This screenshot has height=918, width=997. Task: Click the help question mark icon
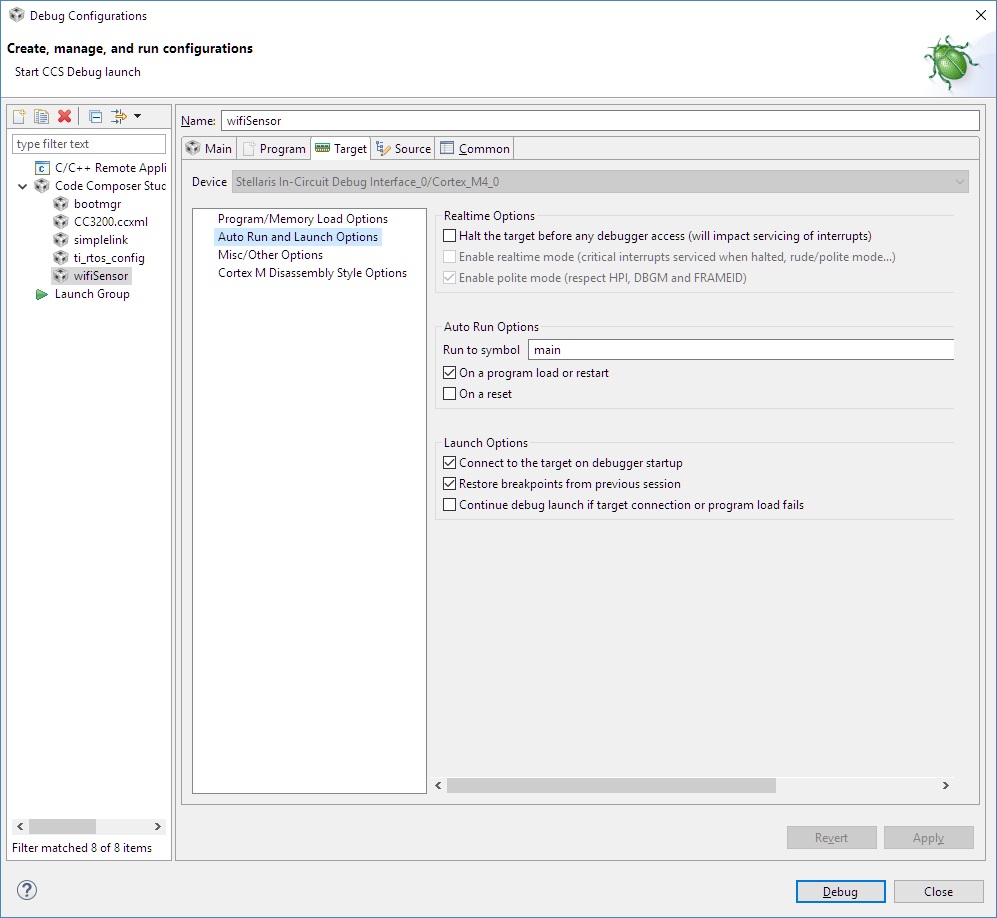(x=27, y=890)
